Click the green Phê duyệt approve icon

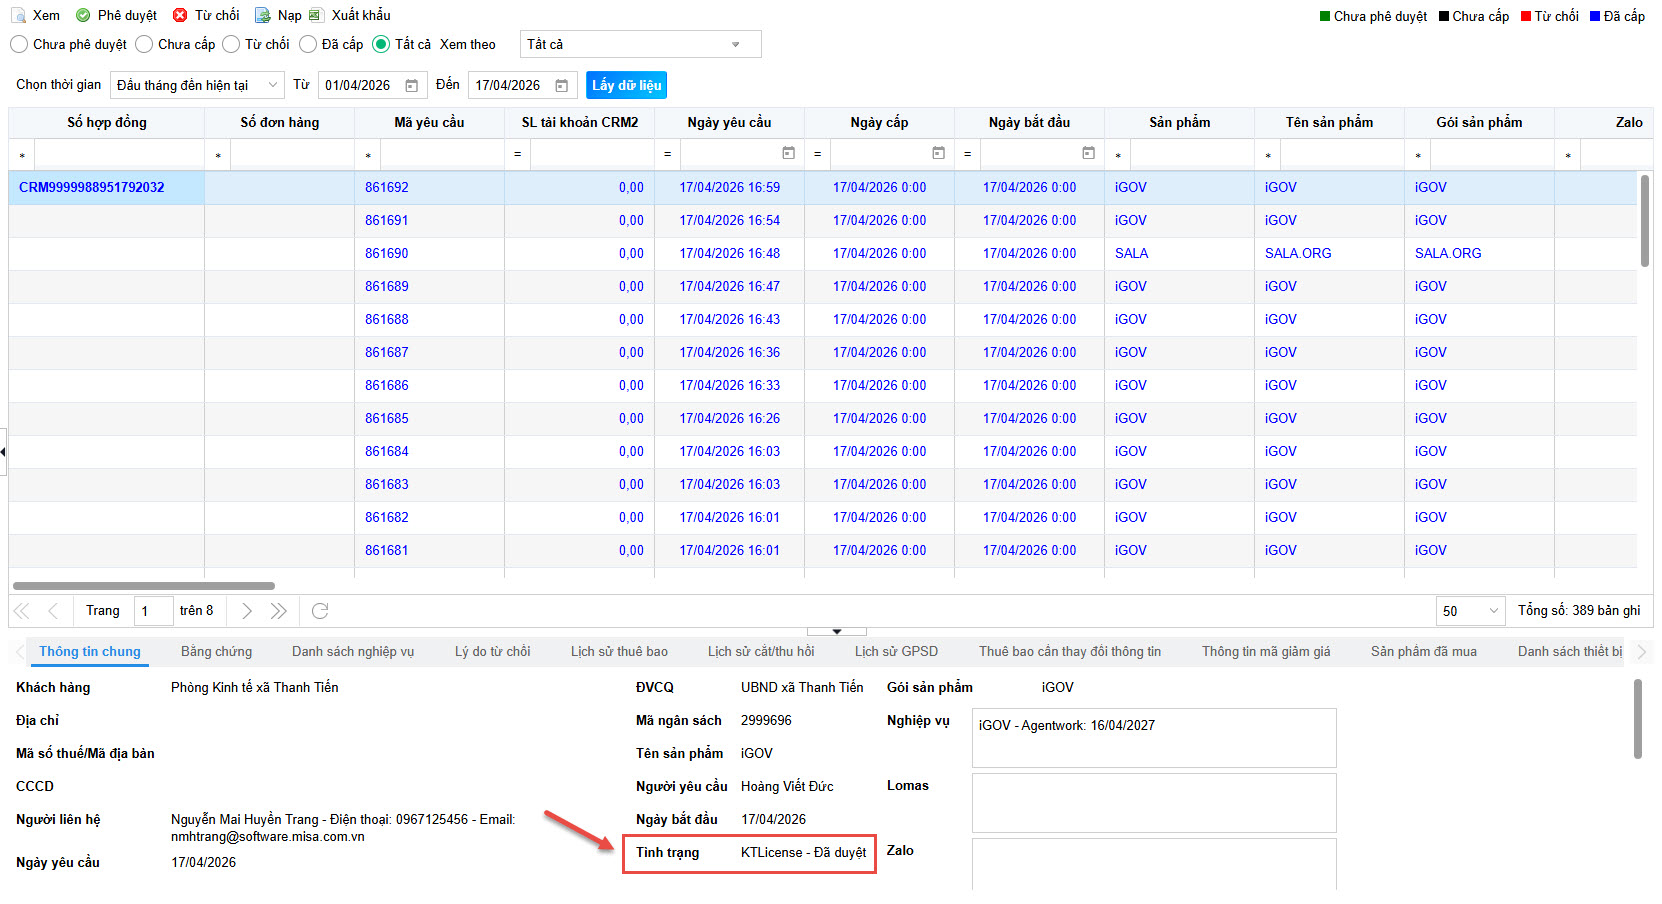[83, 16]
